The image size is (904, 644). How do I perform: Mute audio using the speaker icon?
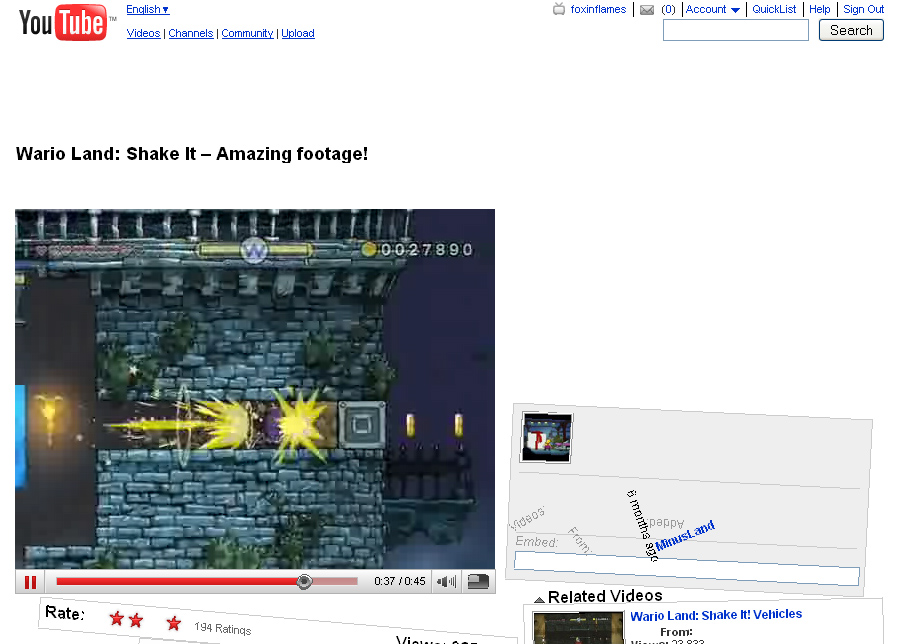coord(447,582)
